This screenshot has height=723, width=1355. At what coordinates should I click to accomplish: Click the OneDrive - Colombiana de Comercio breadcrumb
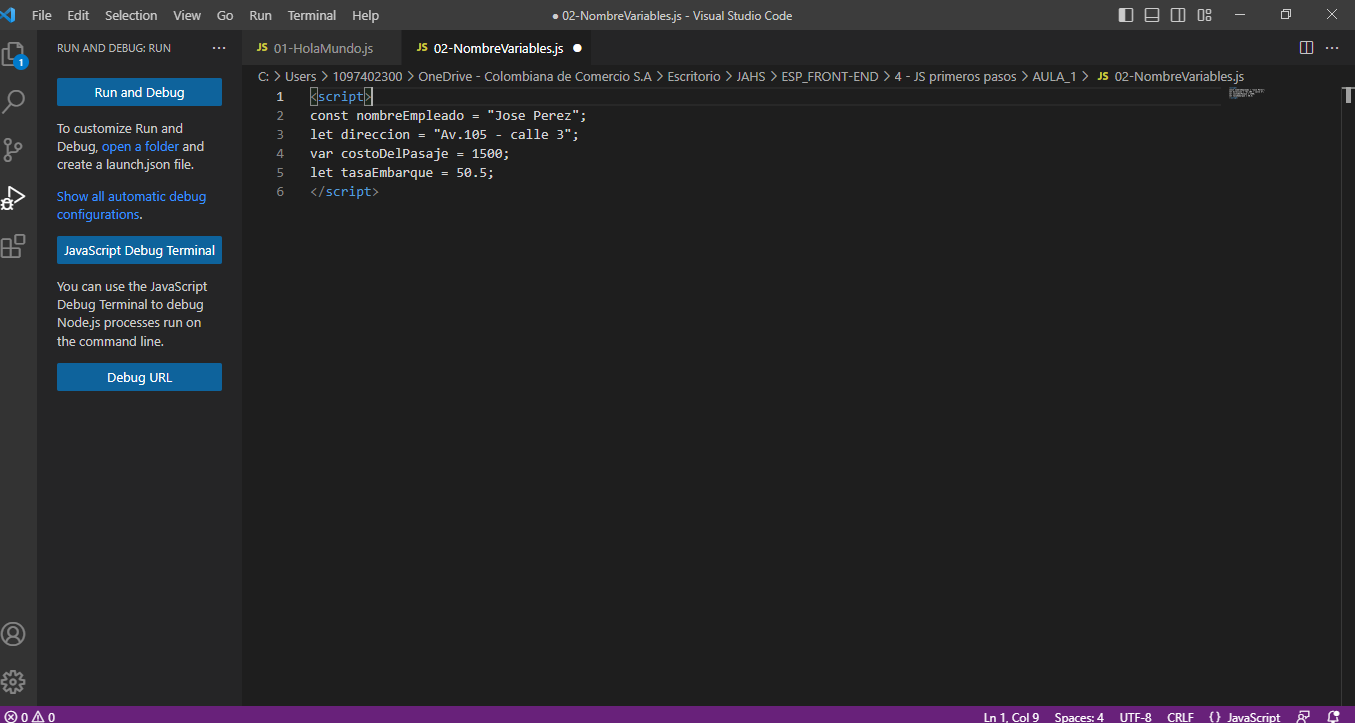[534, 76]
